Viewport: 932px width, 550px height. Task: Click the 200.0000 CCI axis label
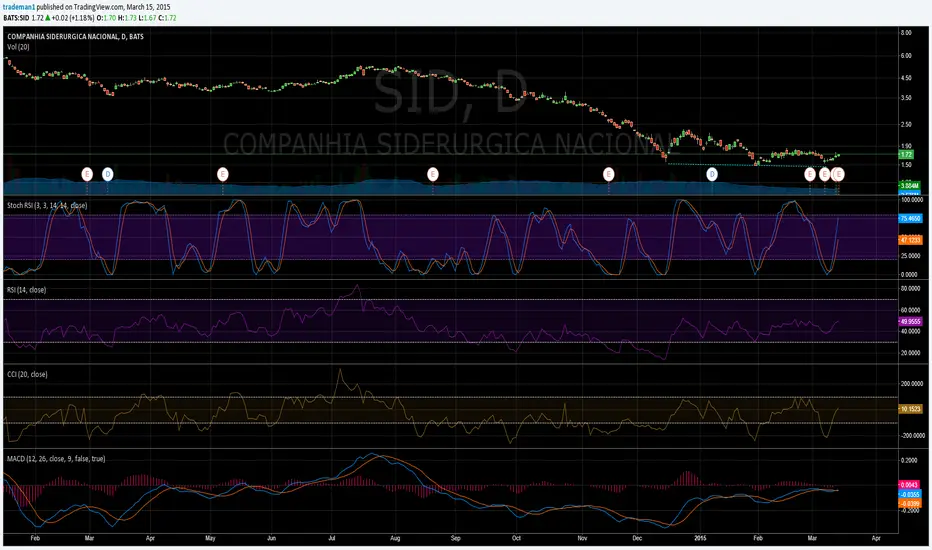[912, 384]
